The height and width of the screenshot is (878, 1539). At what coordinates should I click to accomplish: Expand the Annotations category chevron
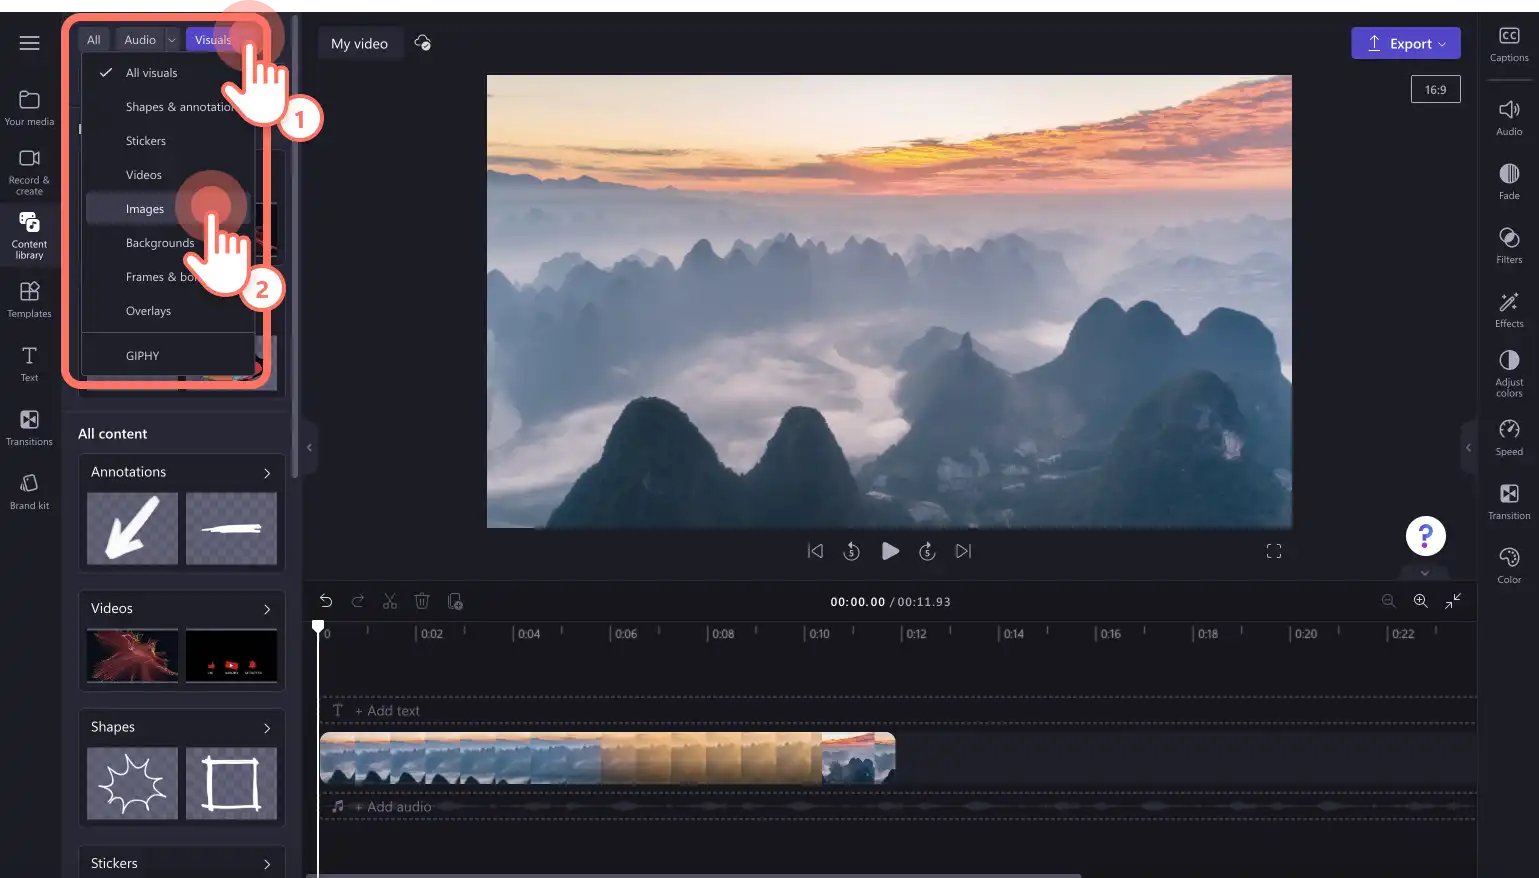267,473
